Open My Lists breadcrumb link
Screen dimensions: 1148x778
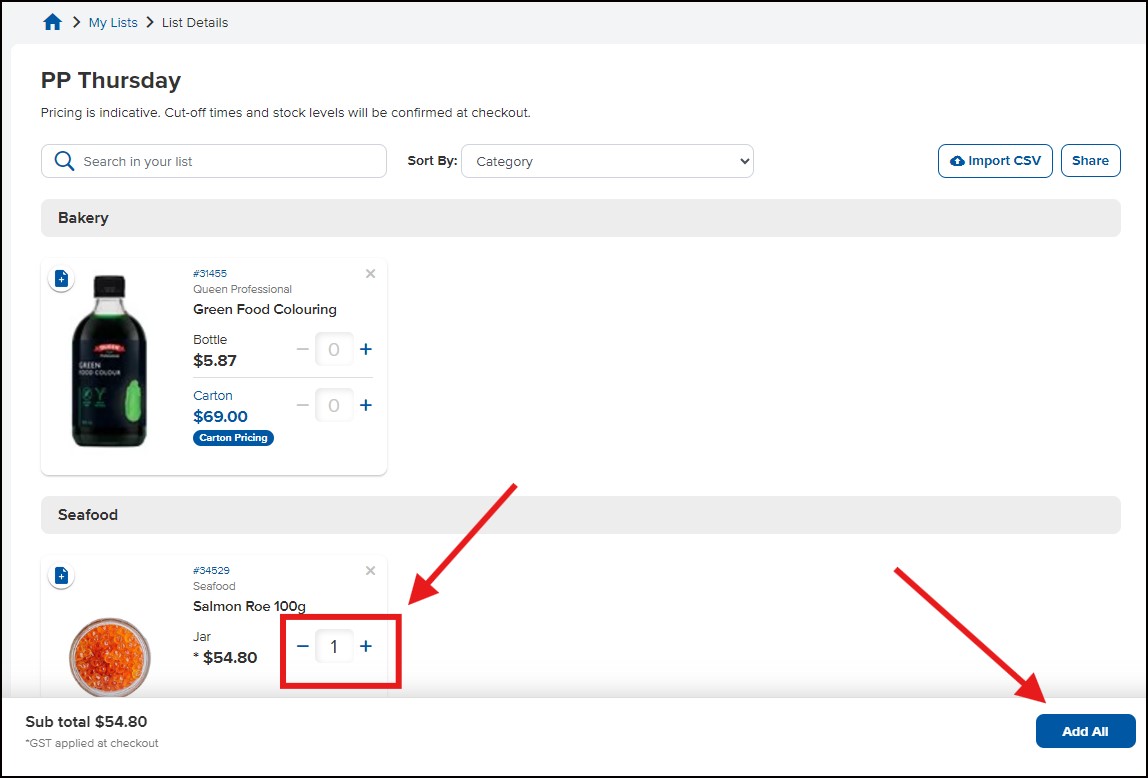click(113, 22)
